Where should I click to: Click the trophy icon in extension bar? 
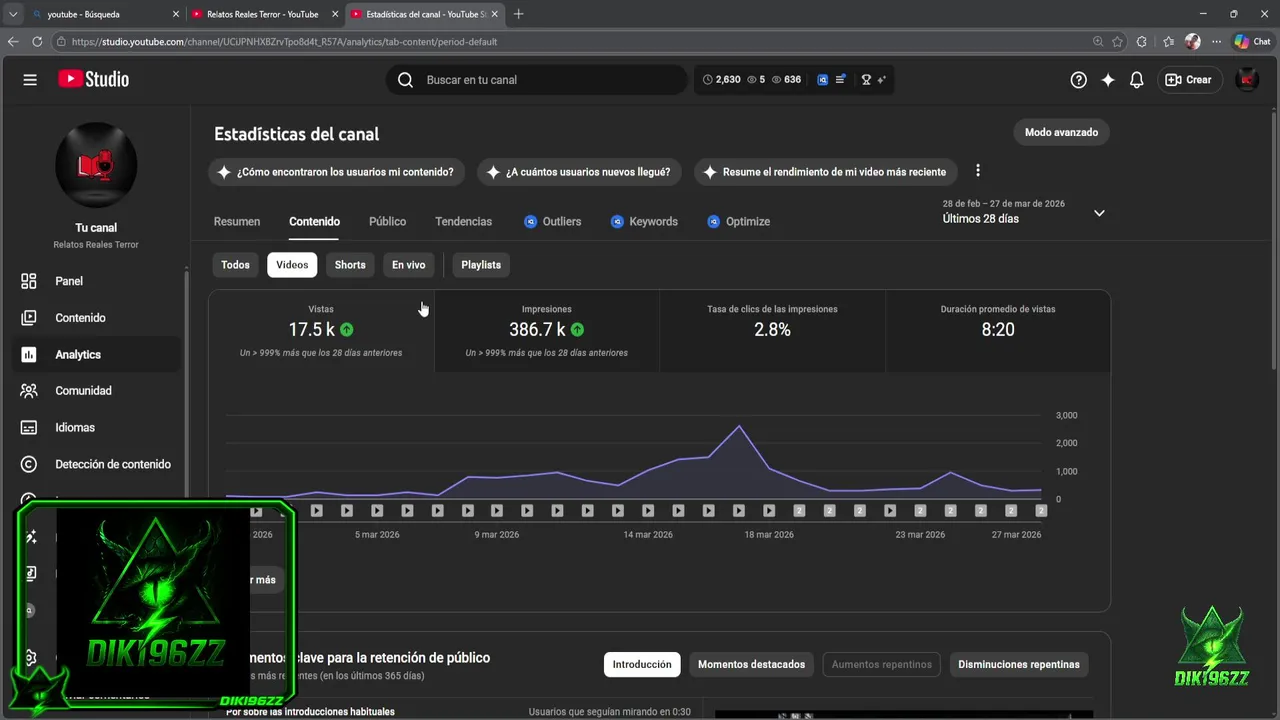866,80
